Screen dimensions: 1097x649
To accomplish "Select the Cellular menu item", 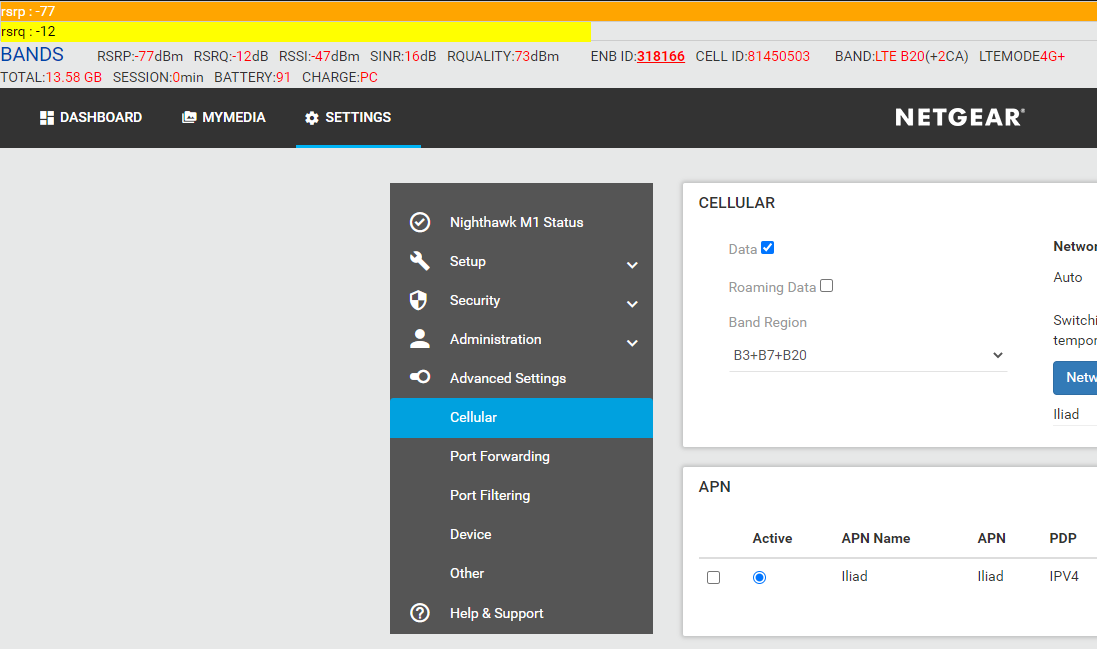I will point(521,418).
